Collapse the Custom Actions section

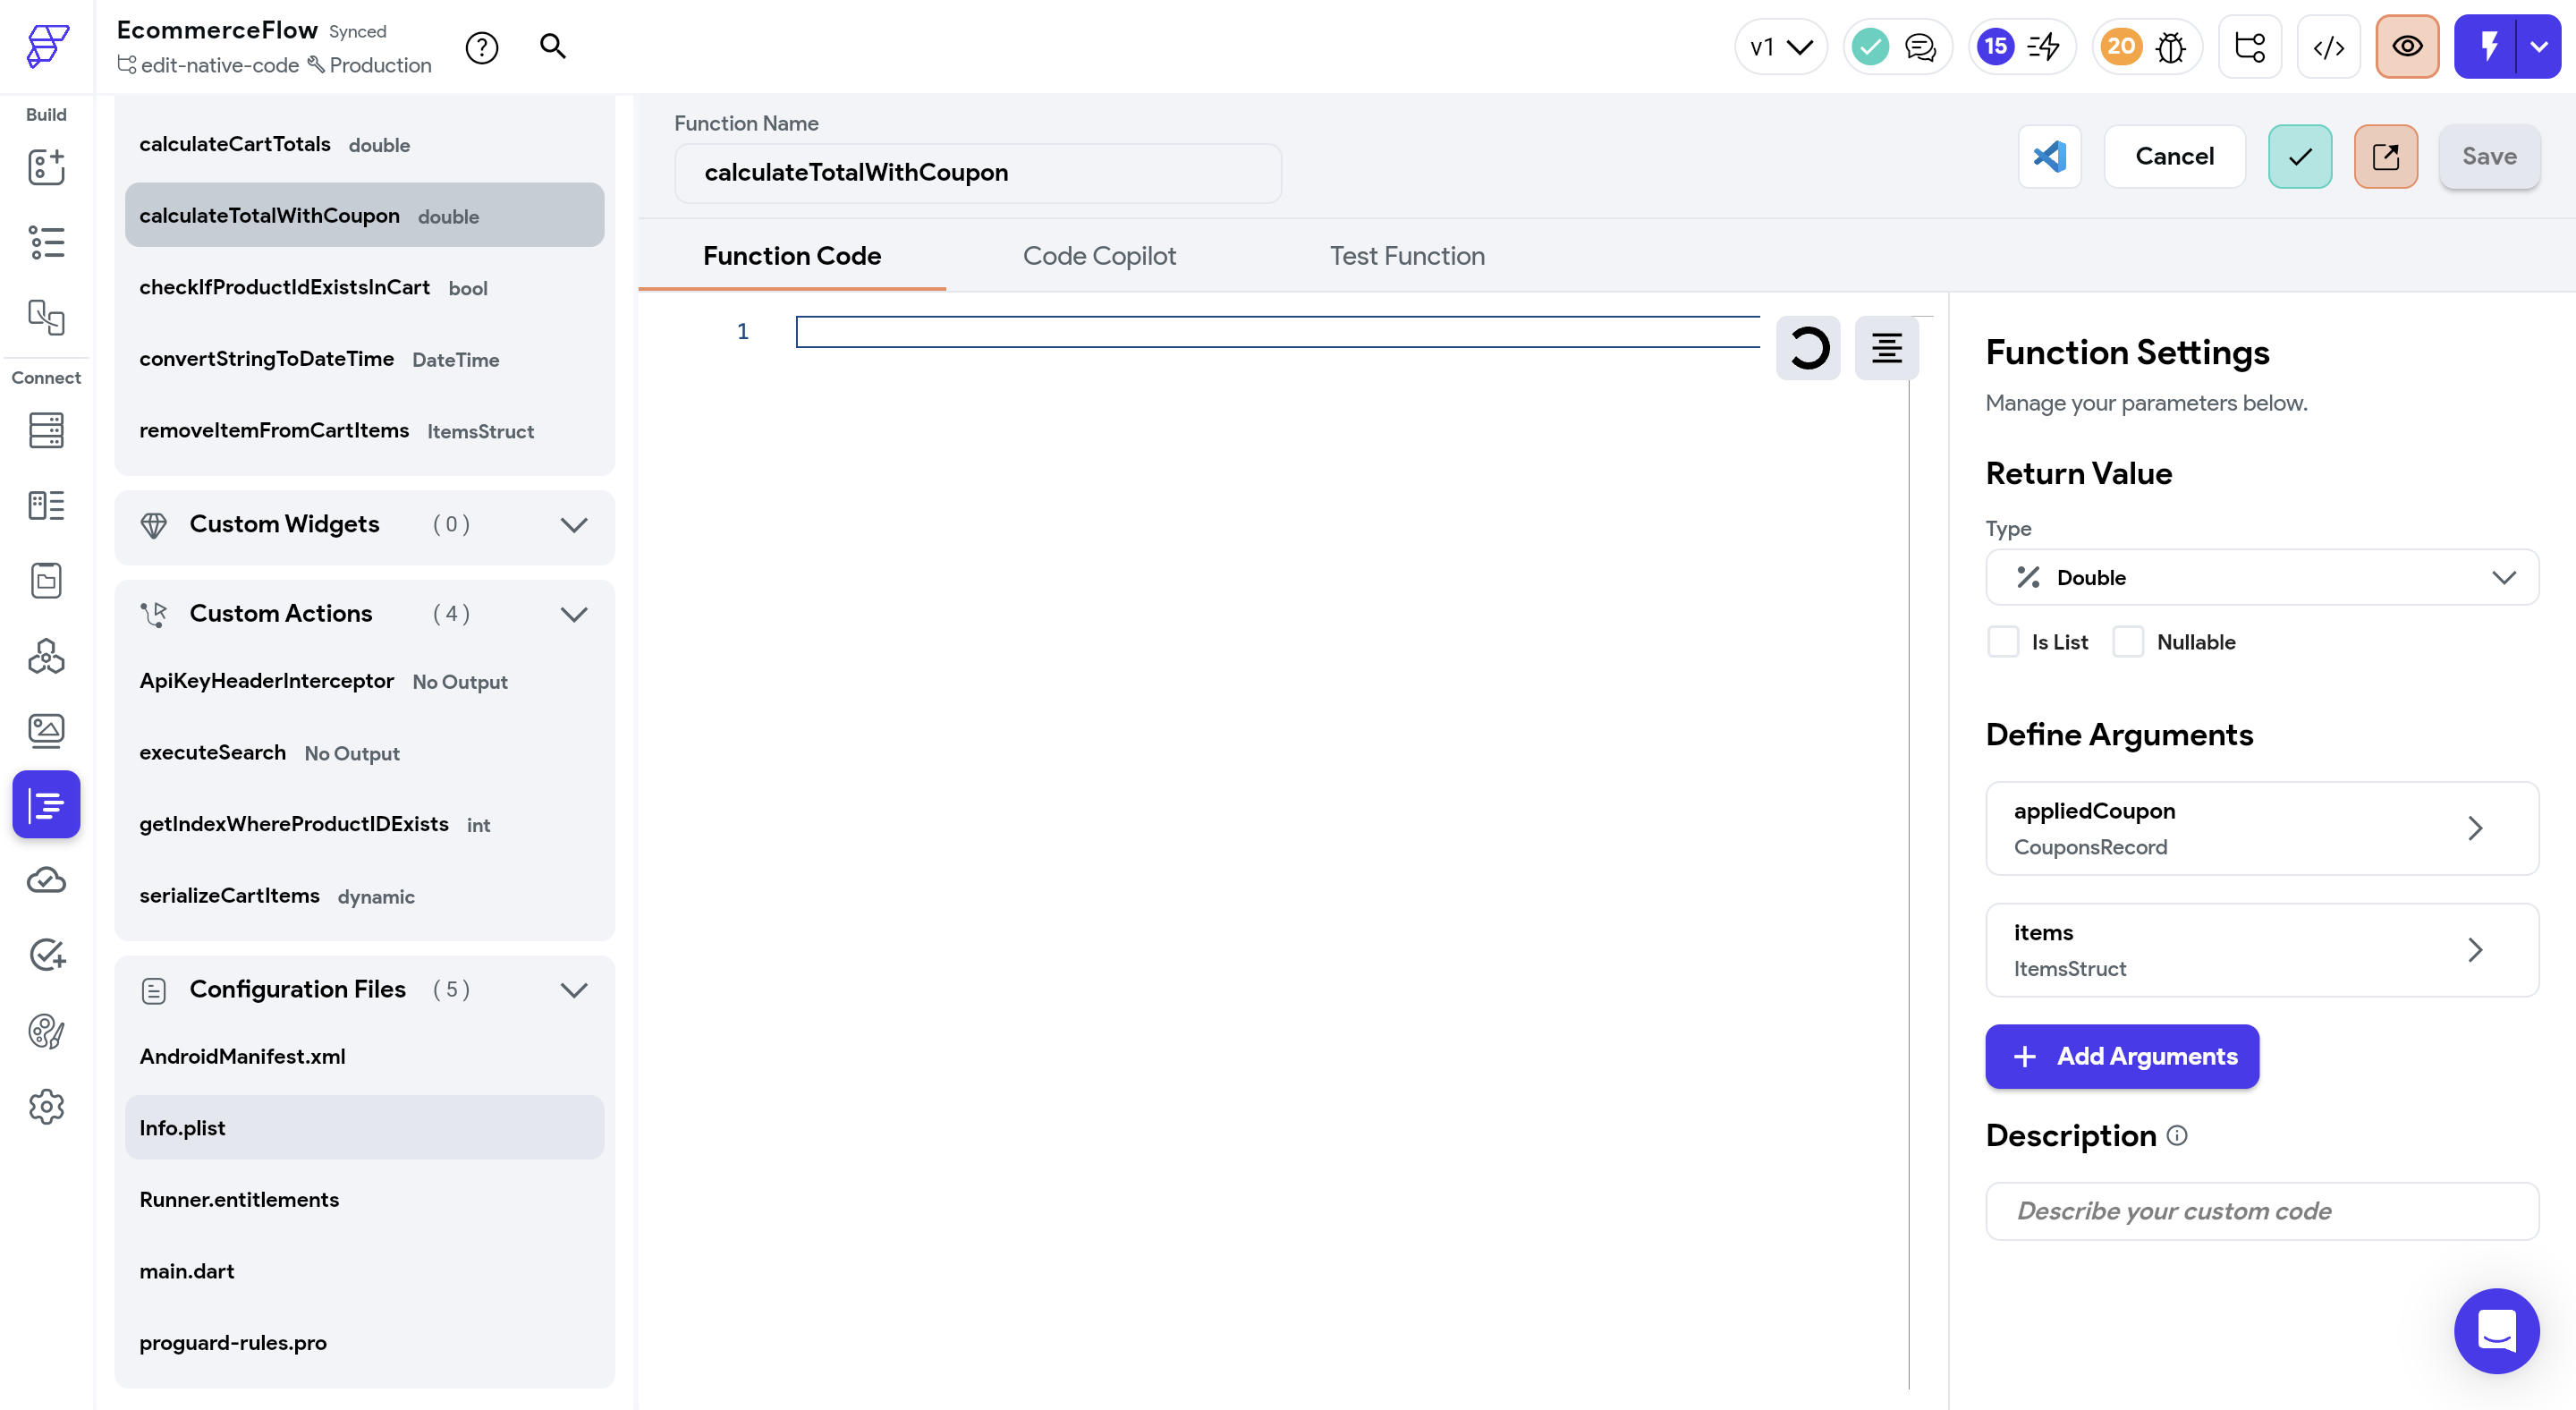click(x=574, y=614)
